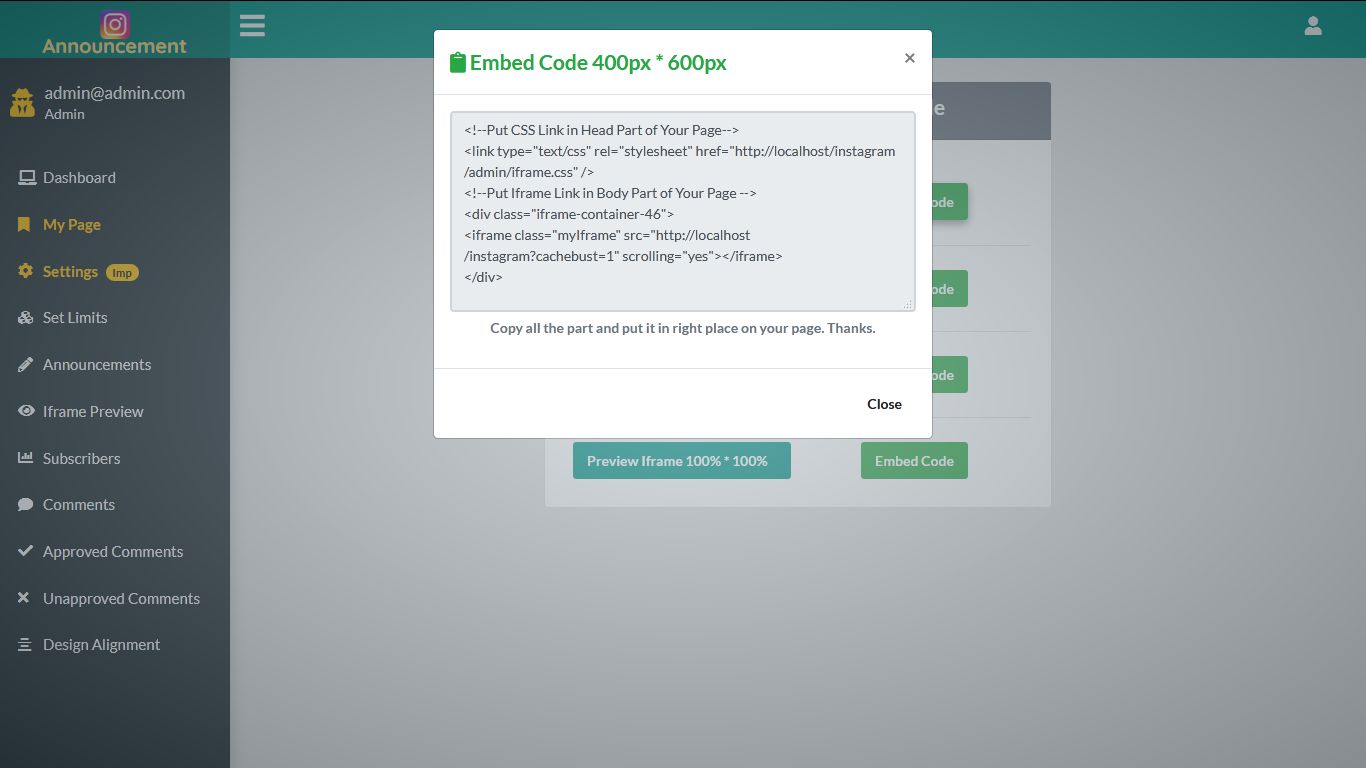Viewport: 1366px width, 768px height.
Task: Click the clipboard icon in modal title
Action: (458, 61)
